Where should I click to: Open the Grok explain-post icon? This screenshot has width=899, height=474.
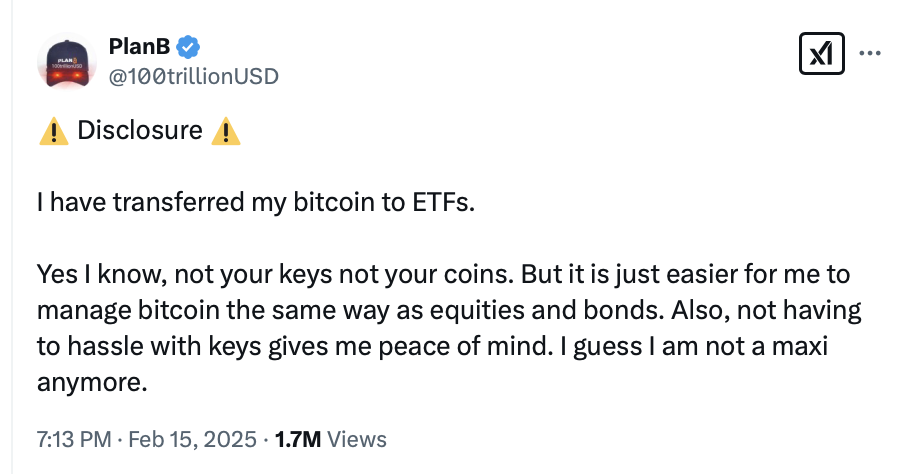coord(823,53)
